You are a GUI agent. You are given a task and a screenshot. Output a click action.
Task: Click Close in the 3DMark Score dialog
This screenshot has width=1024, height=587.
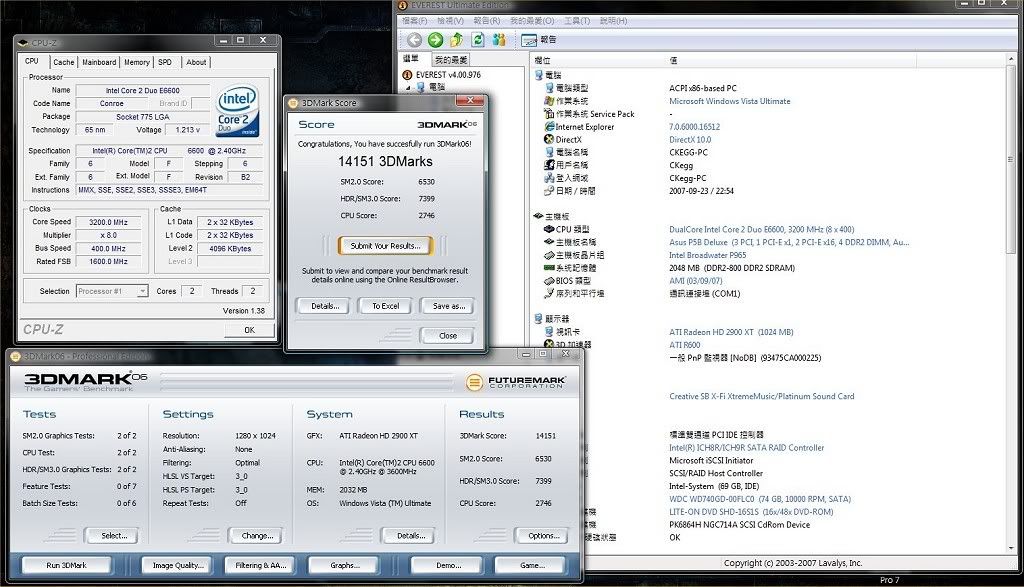(x=447, y=336)
